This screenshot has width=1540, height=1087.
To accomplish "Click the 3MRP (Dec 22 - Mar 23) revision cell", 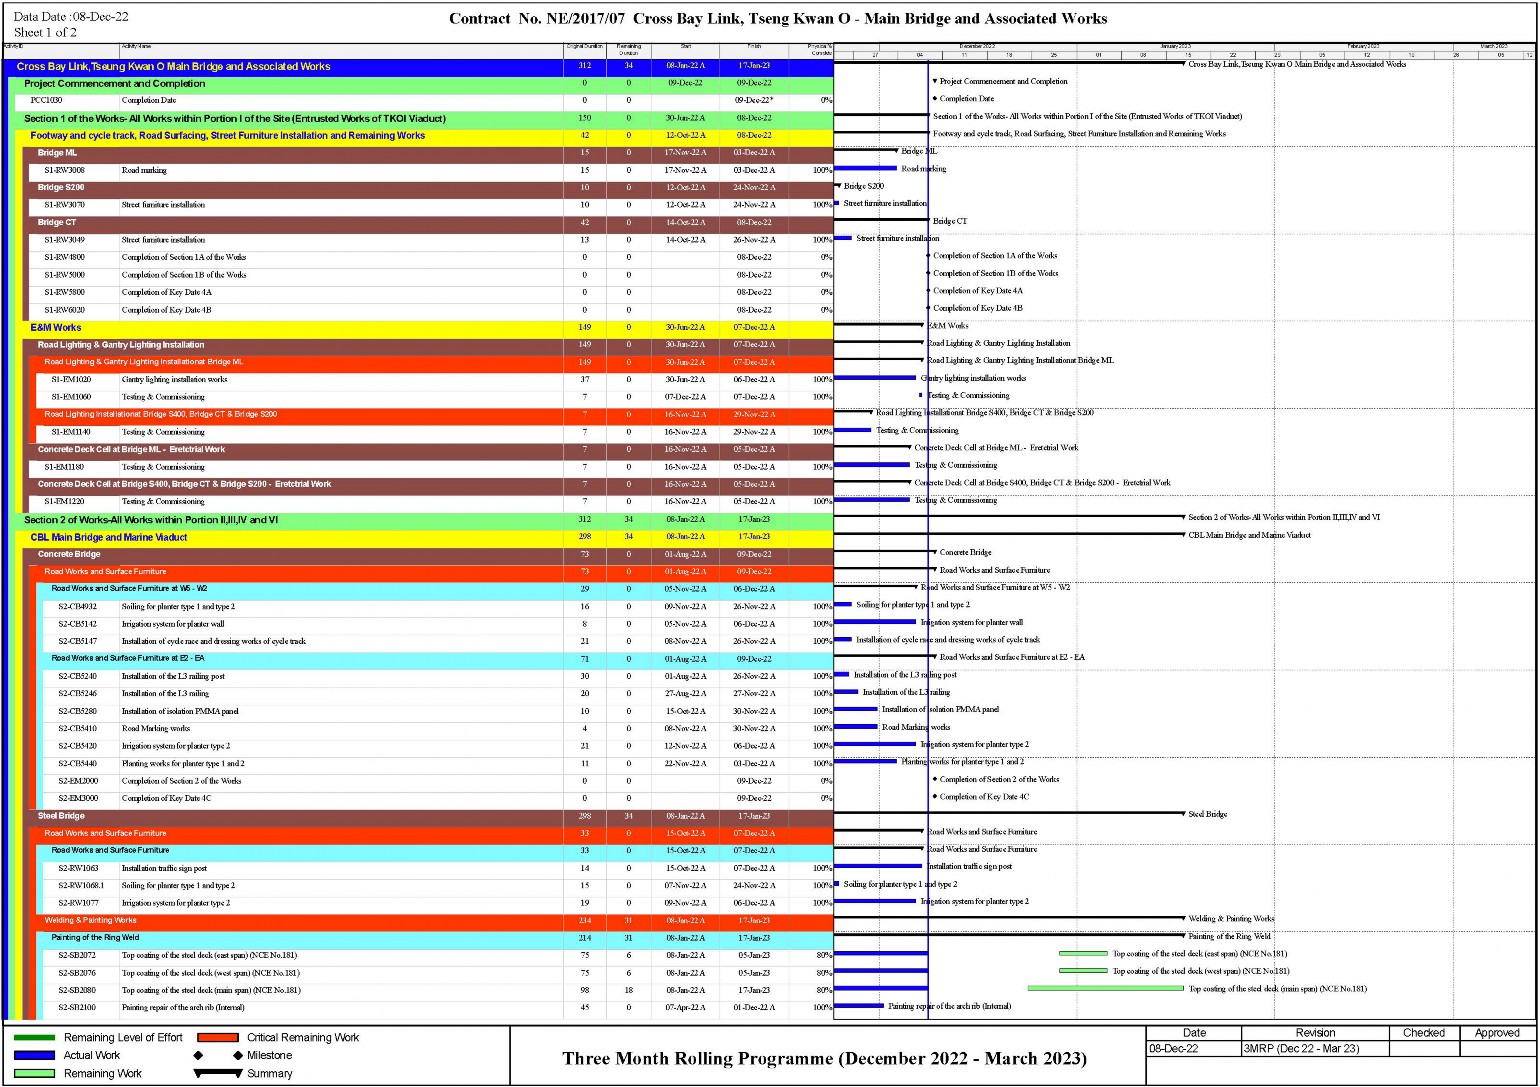I will pos(1315,1048).
